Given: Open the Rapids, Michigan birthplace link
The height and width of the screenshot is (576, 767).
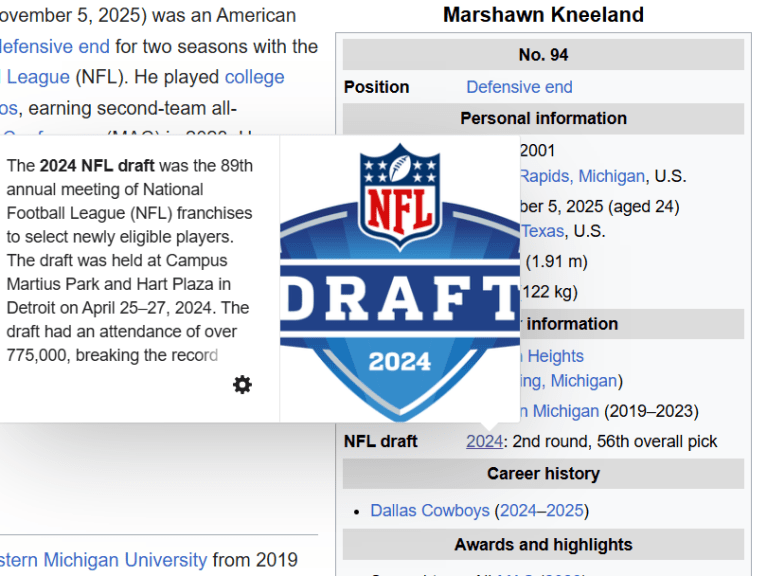Looking at the screenshot, I should [582, 176].
